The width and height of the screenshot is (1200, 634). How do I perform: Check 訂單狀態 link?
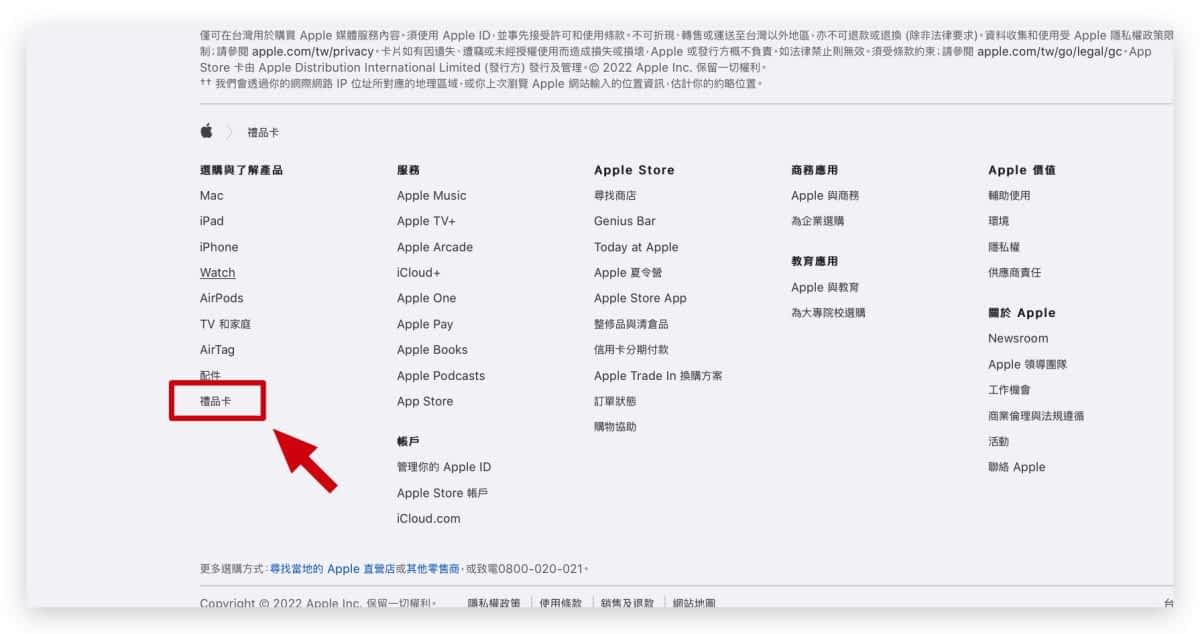(615, 401)
